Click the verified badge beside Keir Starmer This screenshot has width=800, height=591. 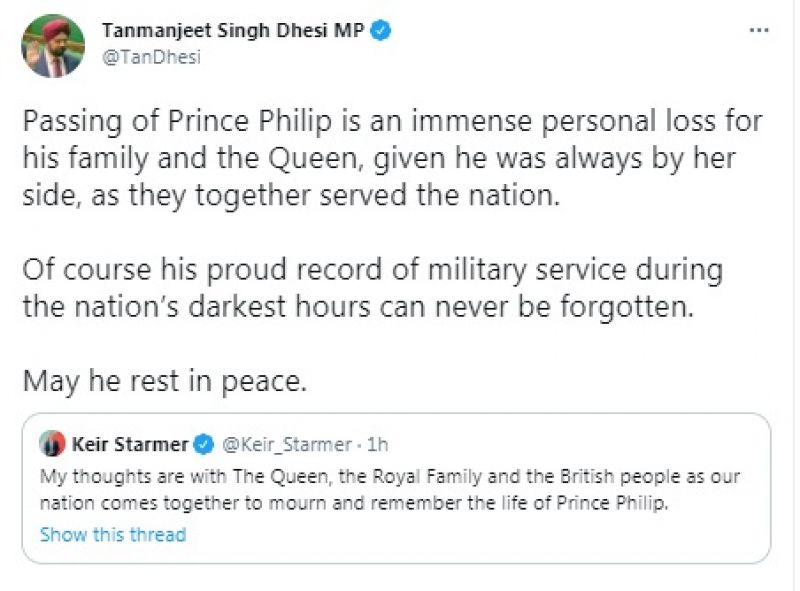203,443
